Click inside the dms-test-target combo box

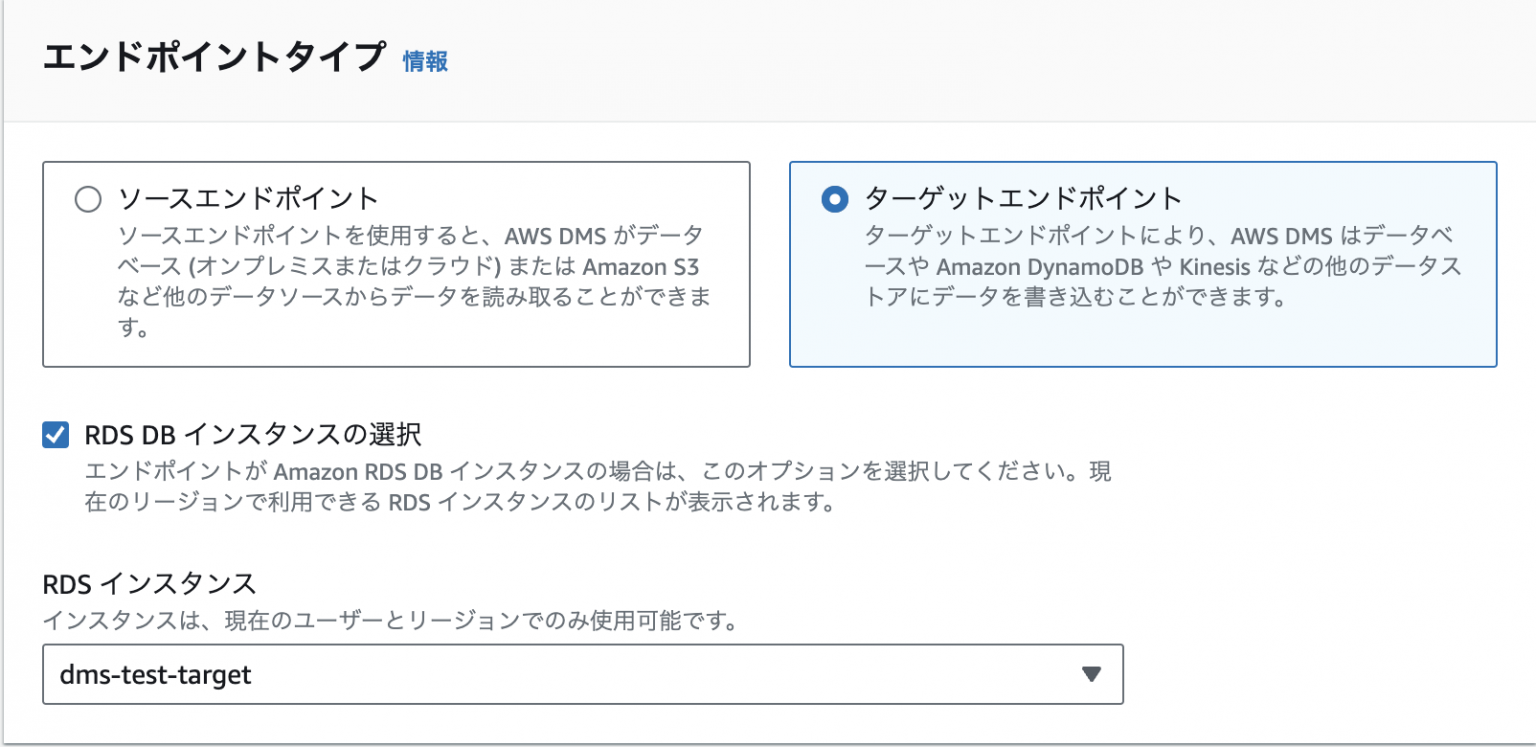point(500,675)
